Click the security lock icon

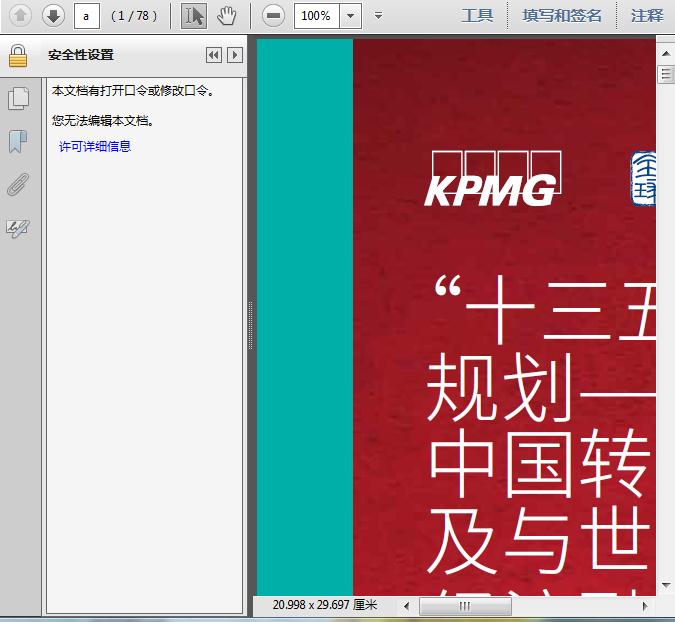(x=18, y=56)
